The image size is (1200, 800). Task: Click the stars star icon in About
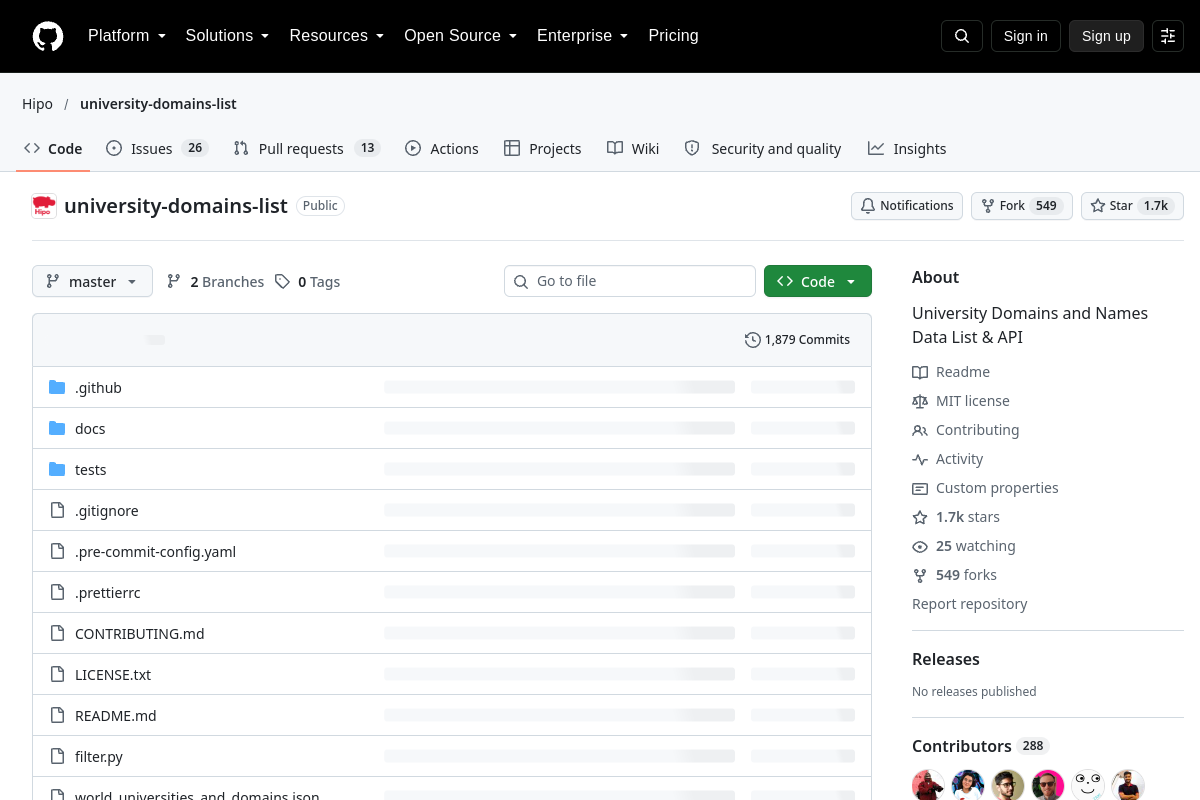tap(920, 517)
